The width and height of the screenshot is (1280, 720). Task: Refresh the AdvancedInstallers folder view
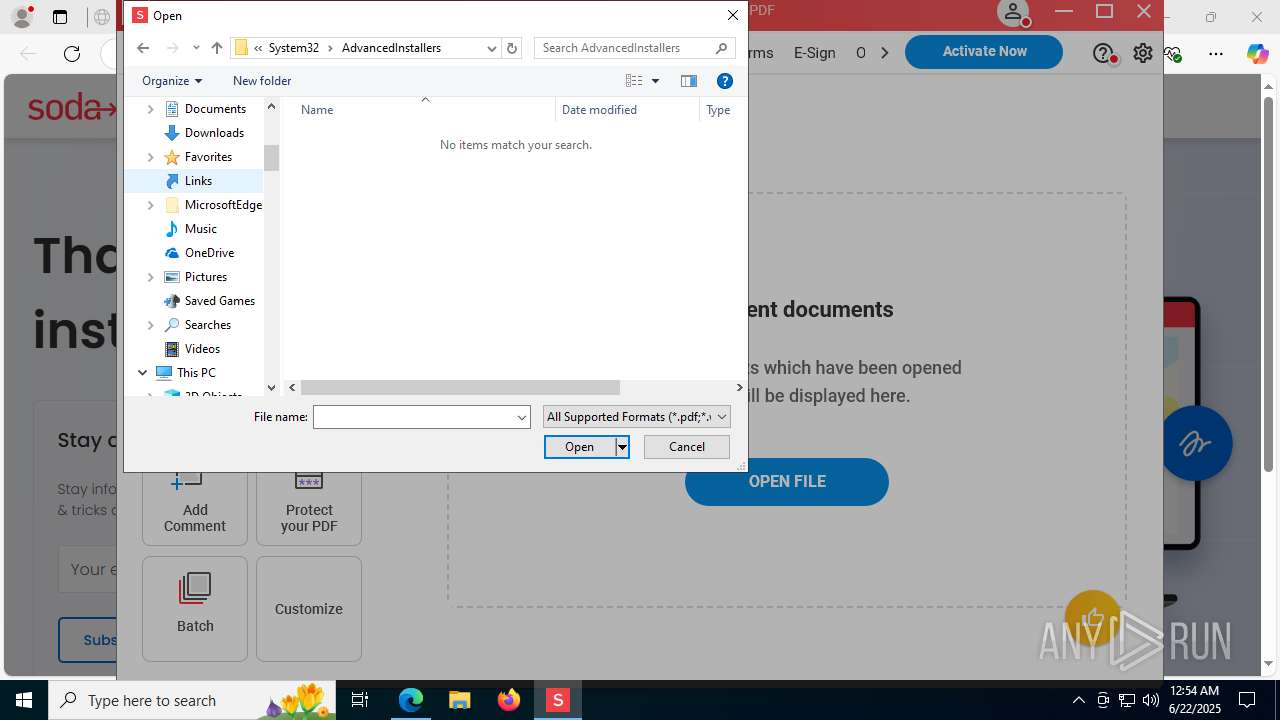click(512, 48)
